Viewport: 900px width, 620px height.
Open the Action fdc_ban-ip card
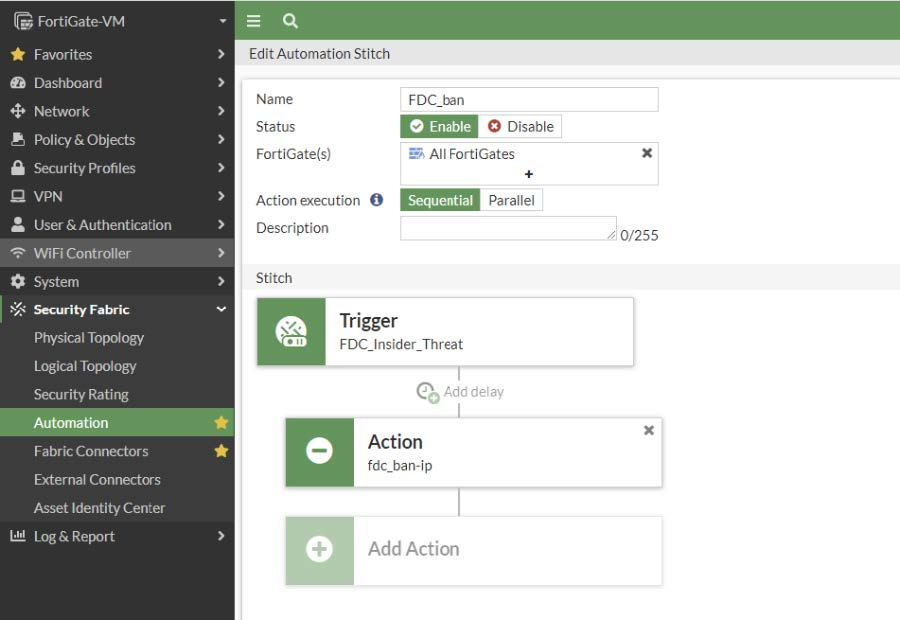pos(474,452)
